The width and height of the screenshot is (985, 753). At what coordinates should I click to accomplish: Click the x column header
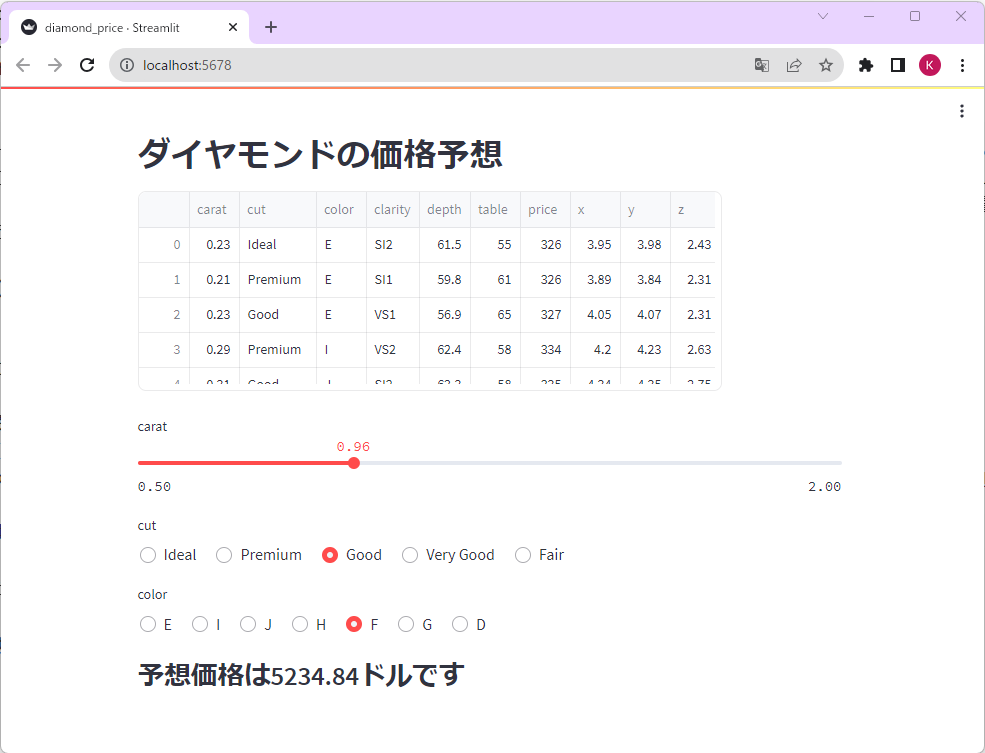(595, 210)
